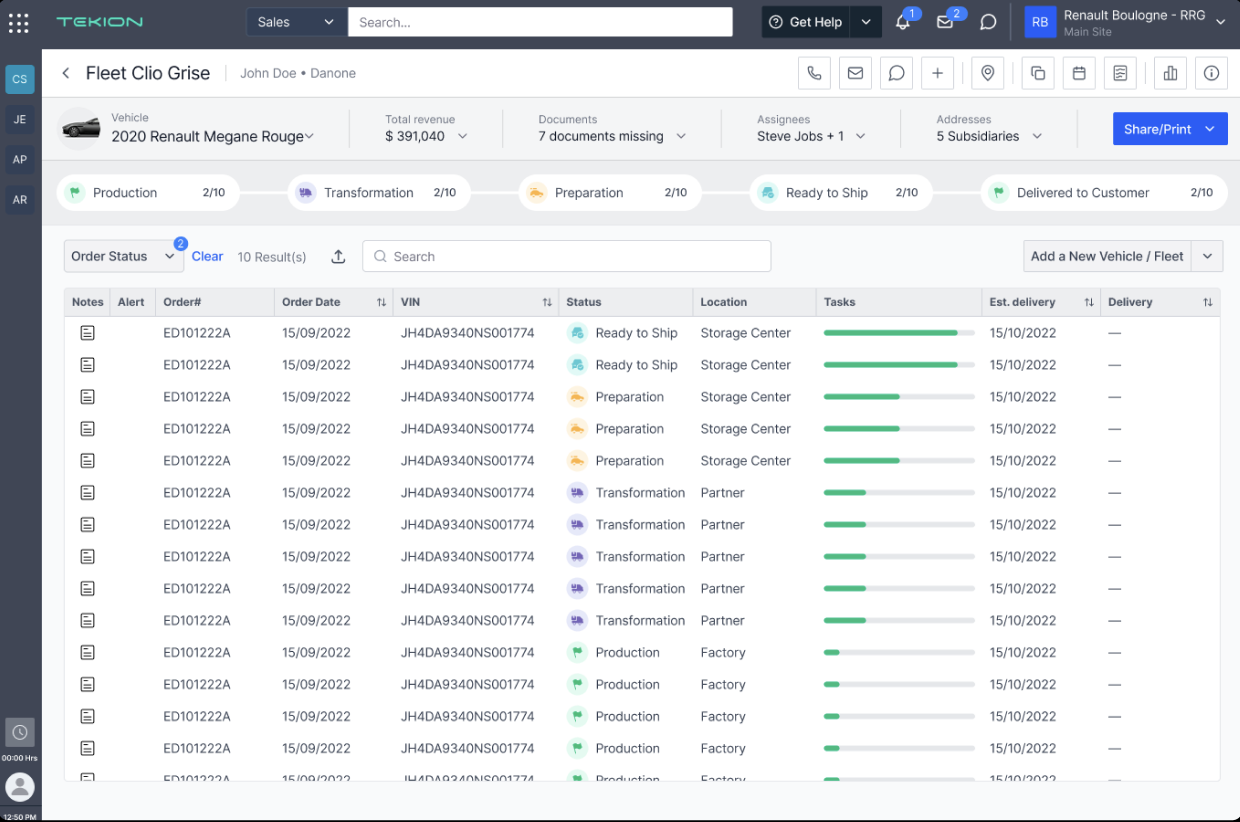Click the notifications bell icon
The height and width of the screenshot is (822, 1240).
pos(903,22)
